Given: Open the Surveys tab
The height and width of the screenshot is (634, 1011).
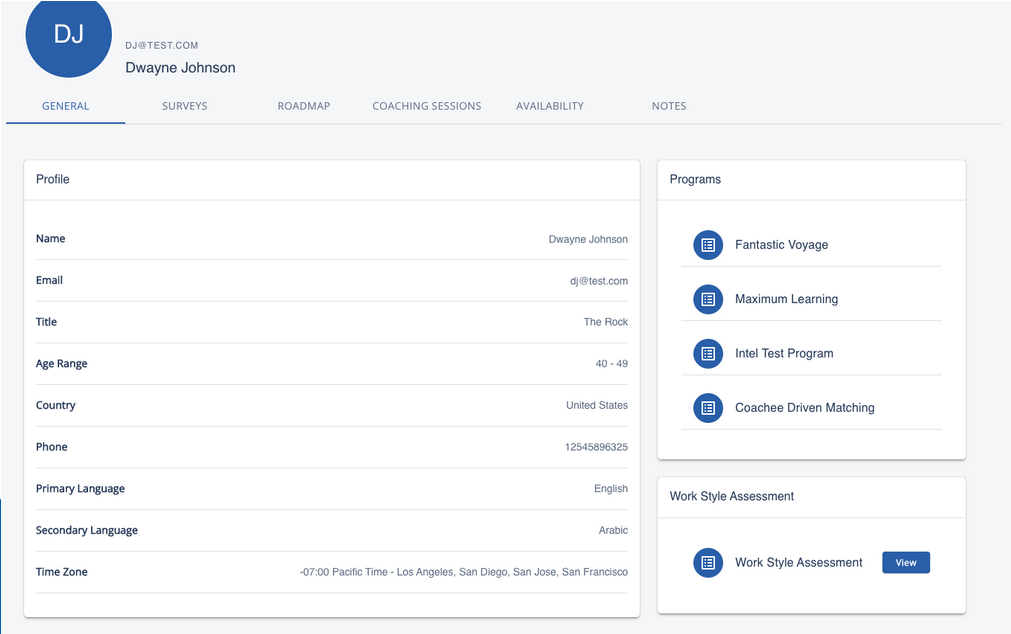Looking at the screenshot, I should pyautogui.click(x=185, y=106).
